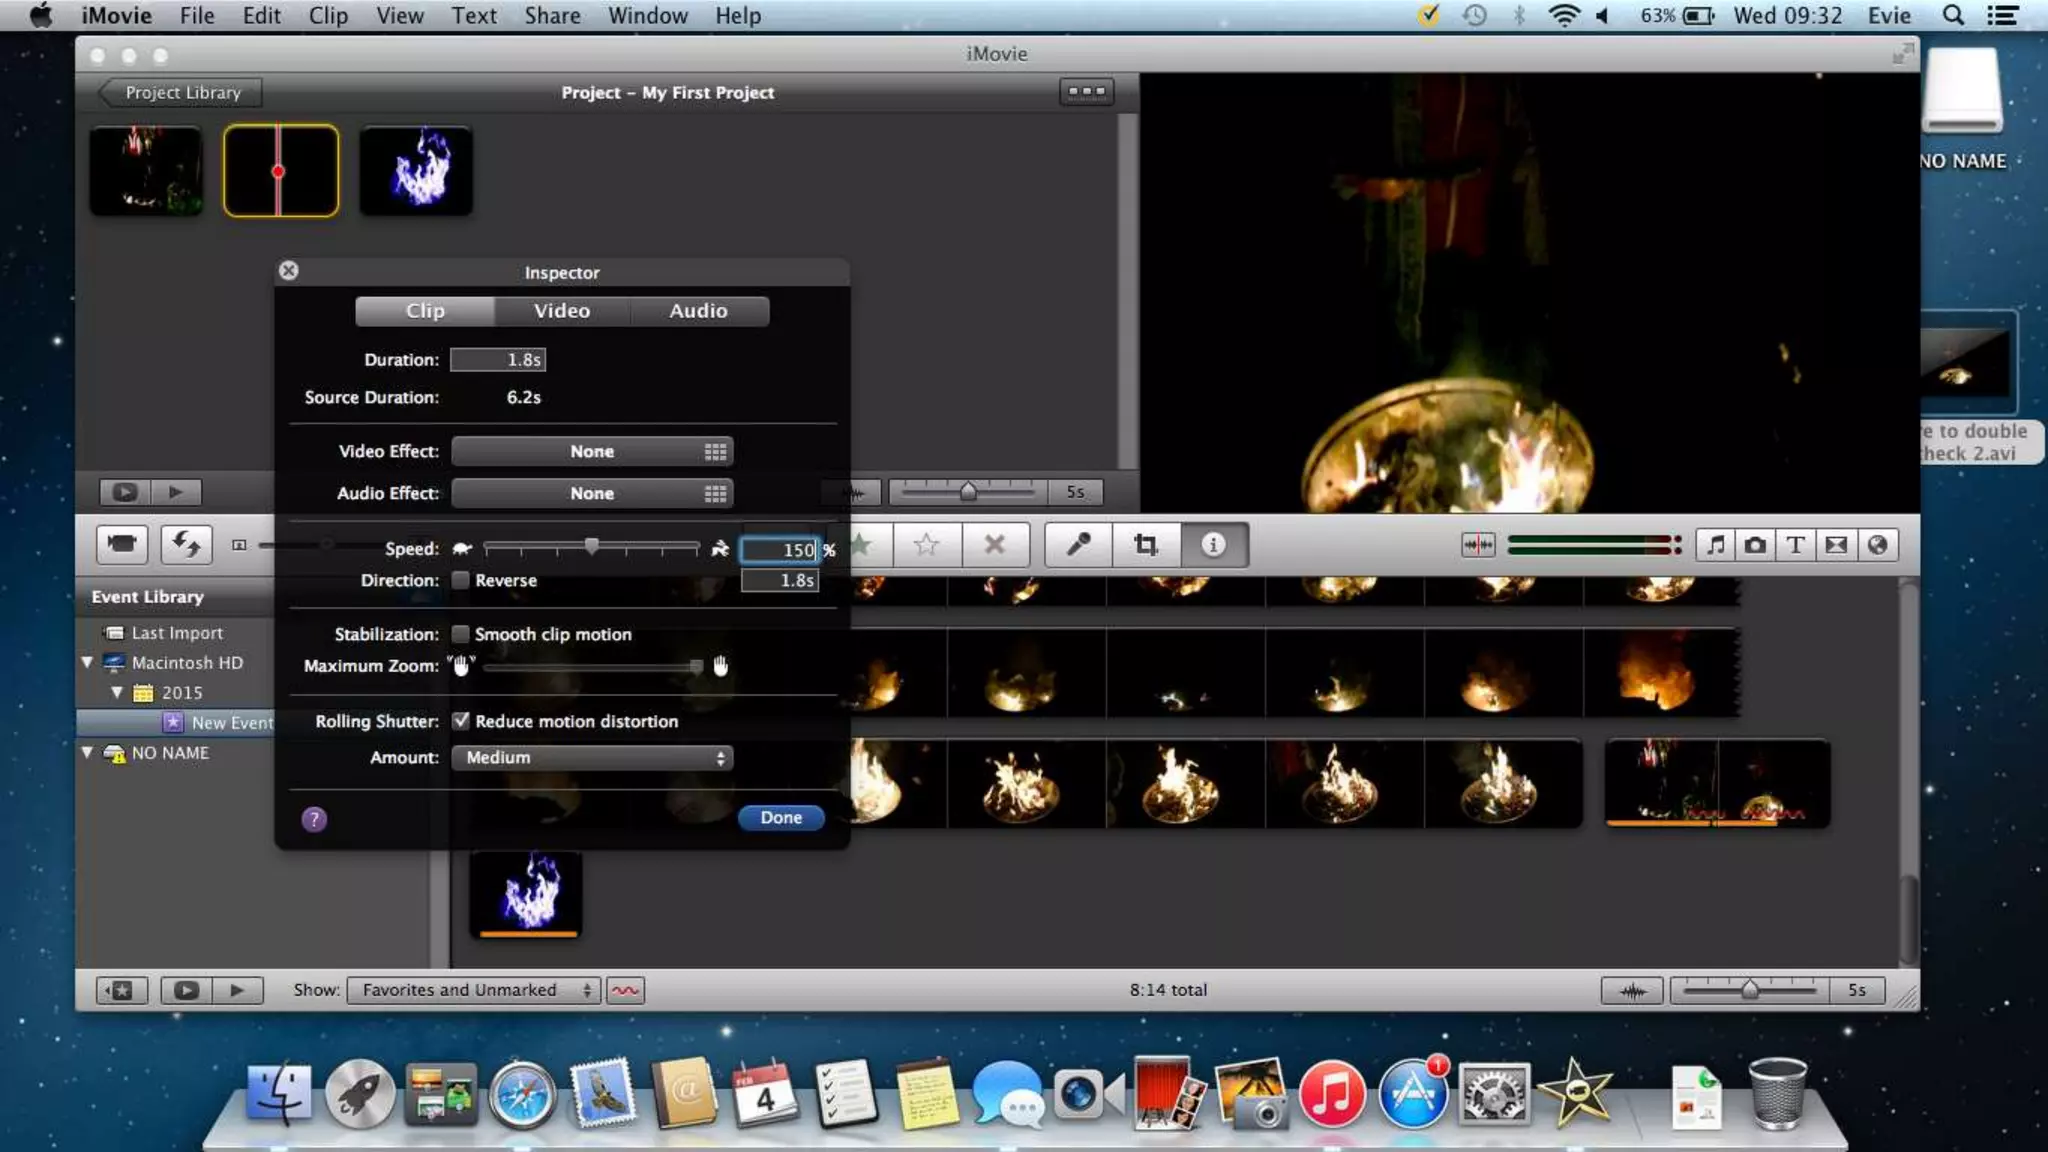Adjust the project frames-per-thumbnail slider
Screen dimensions: 2048x1152
click(x=967, y=492)
